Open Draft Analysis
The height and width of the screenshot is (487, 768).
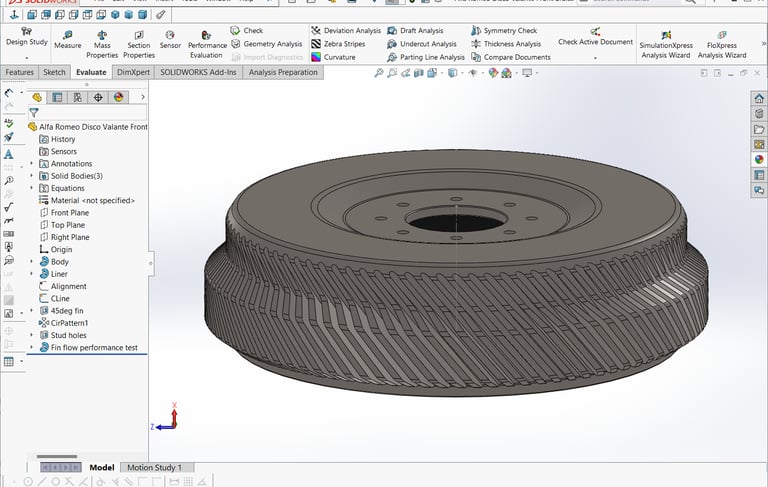415,30
